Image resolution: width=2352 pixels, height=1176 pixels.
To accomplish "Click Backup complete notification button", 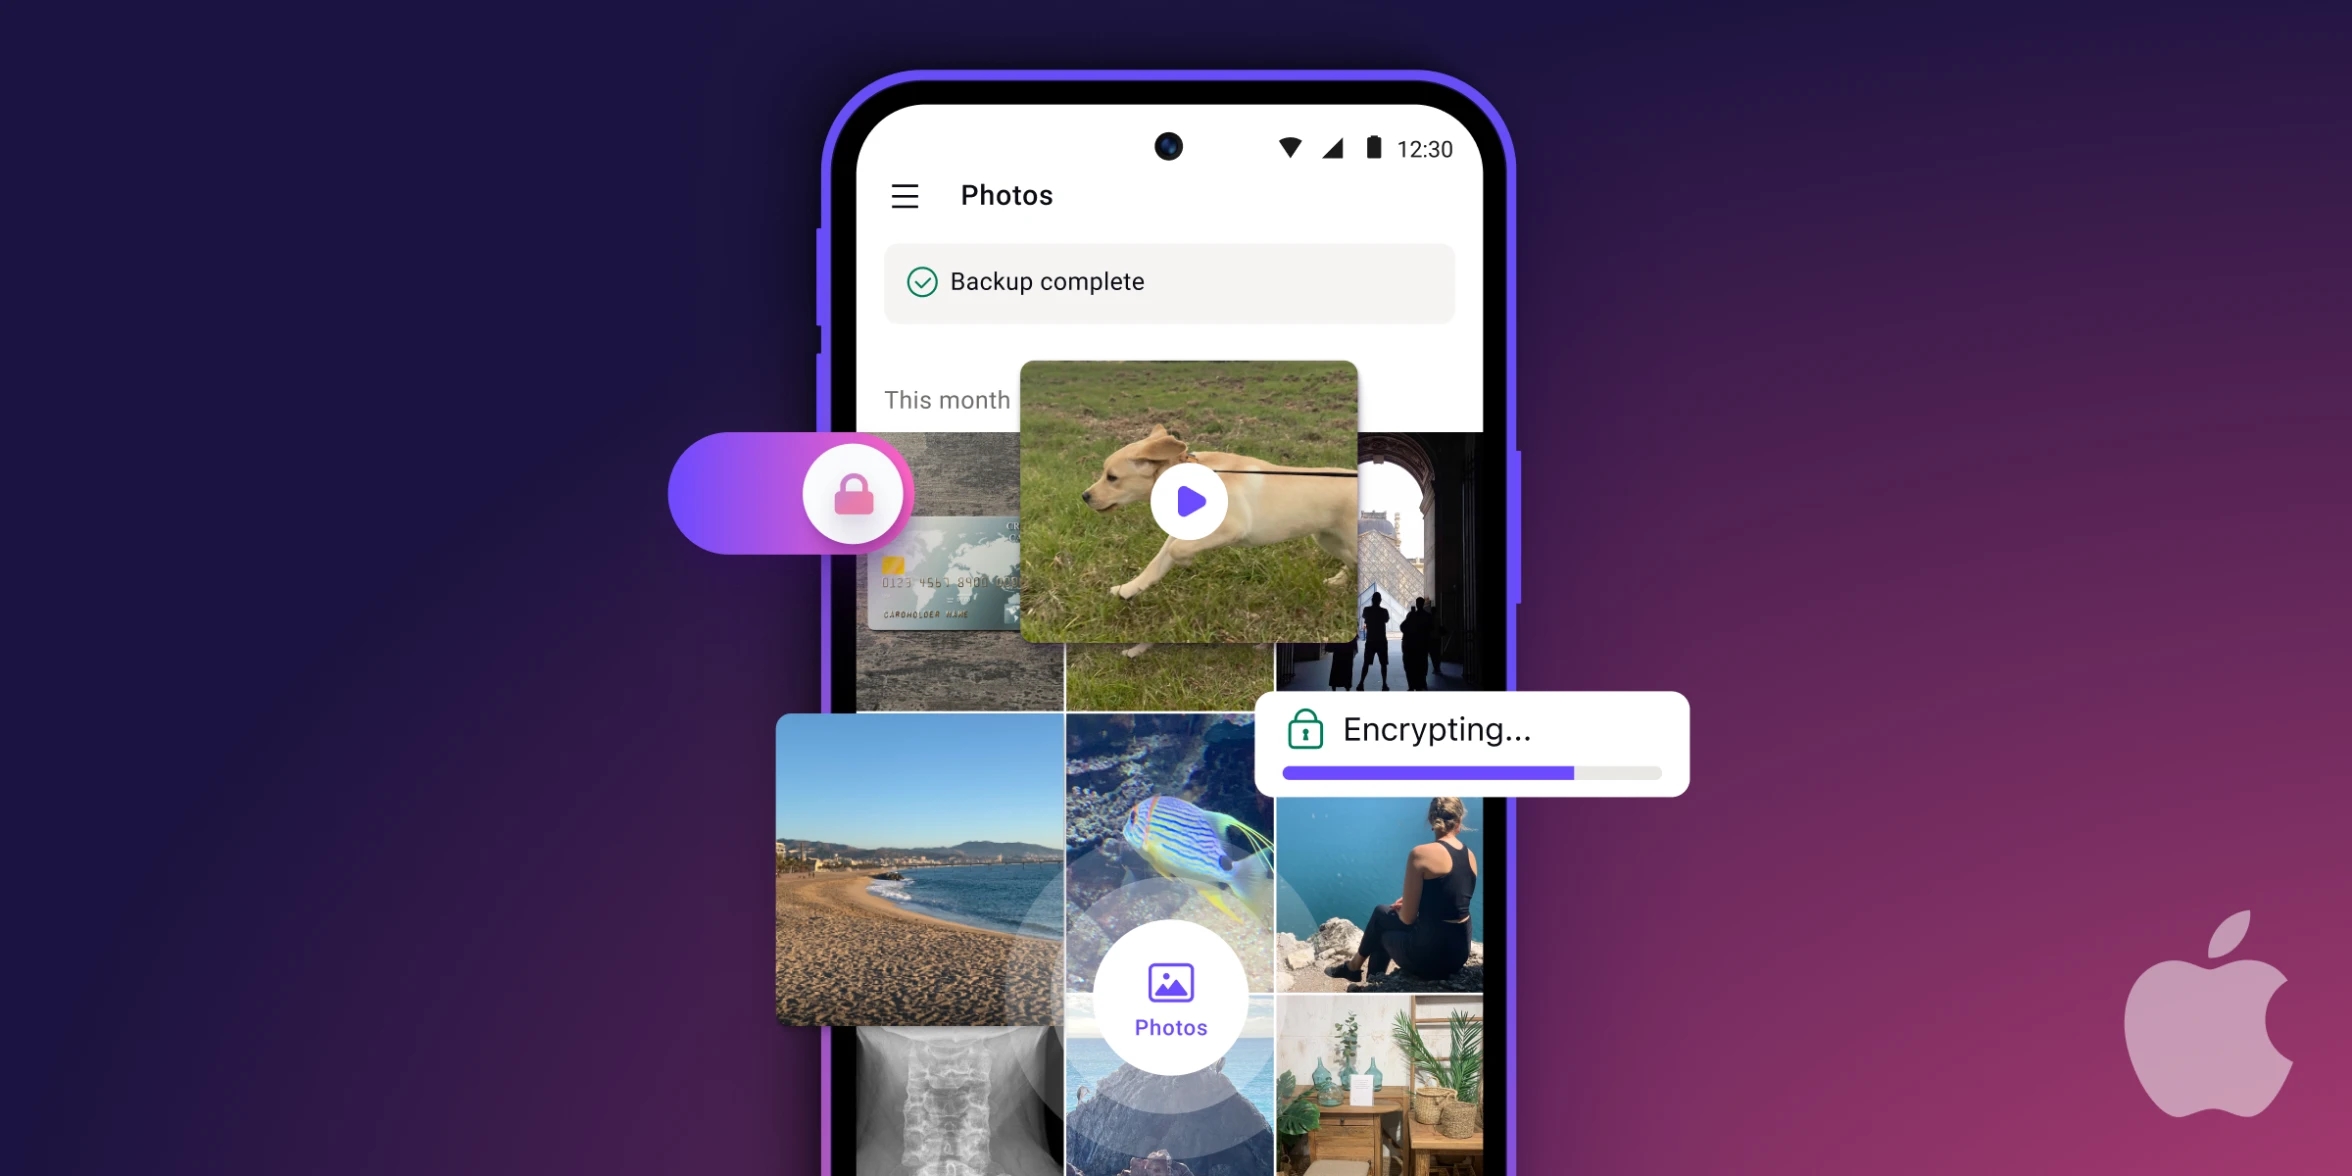I will coord(1168,280).
